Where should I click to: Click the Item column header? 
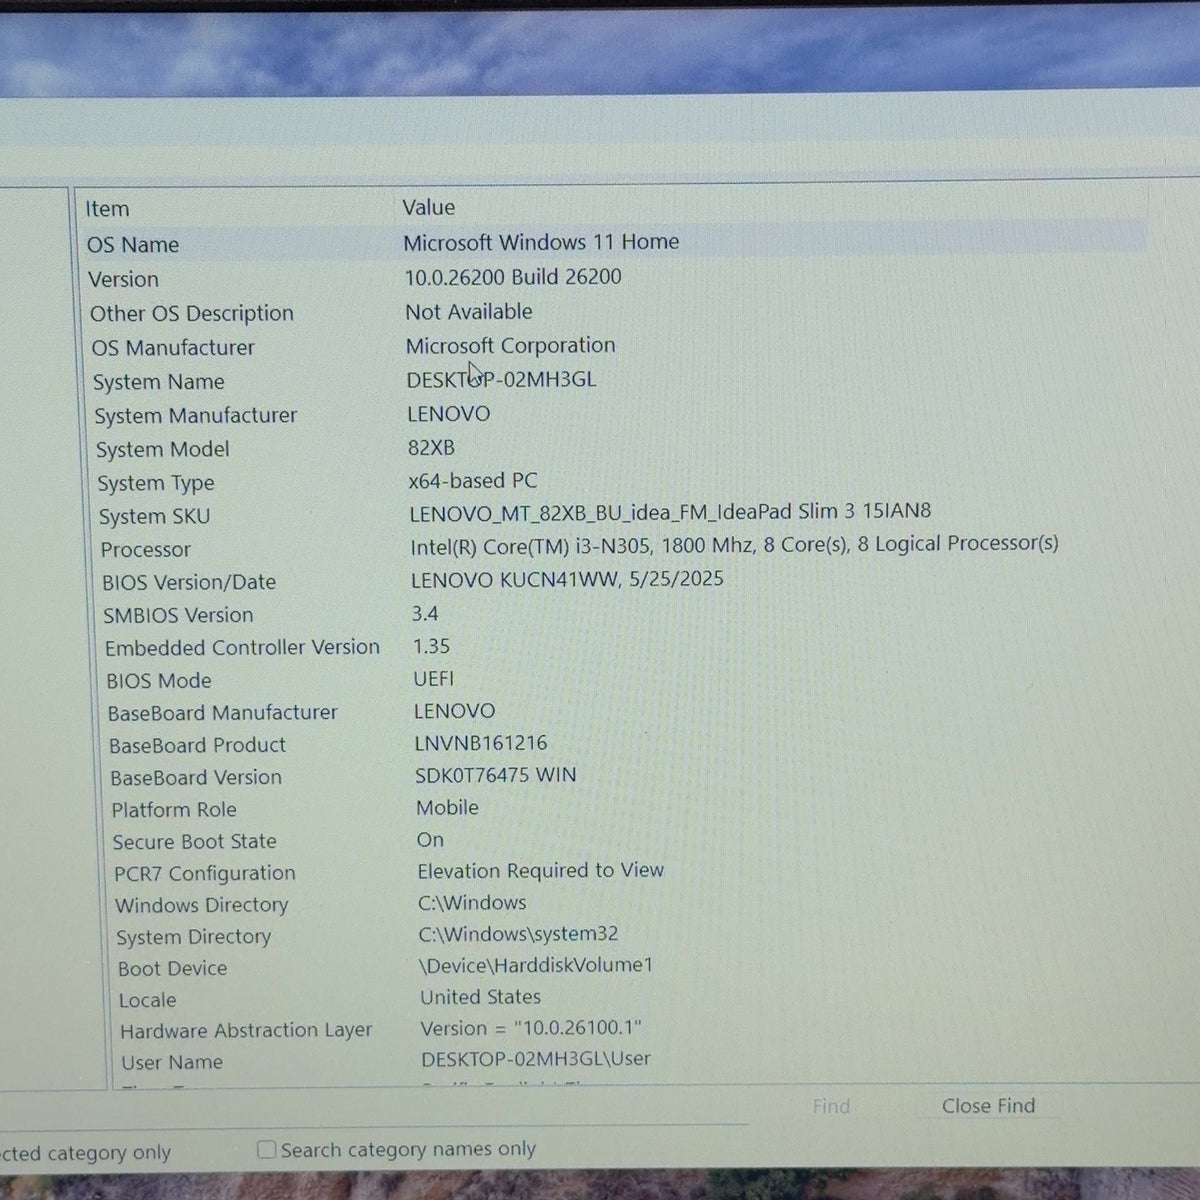pos(107,209)
